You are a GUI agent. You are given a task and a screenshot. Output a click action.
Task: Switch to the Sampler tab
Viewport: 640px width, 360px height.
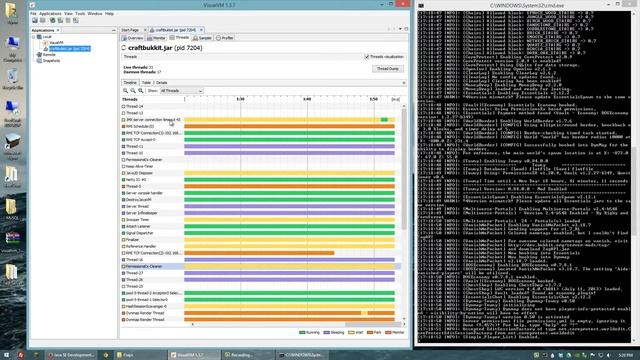pos(202,38)
